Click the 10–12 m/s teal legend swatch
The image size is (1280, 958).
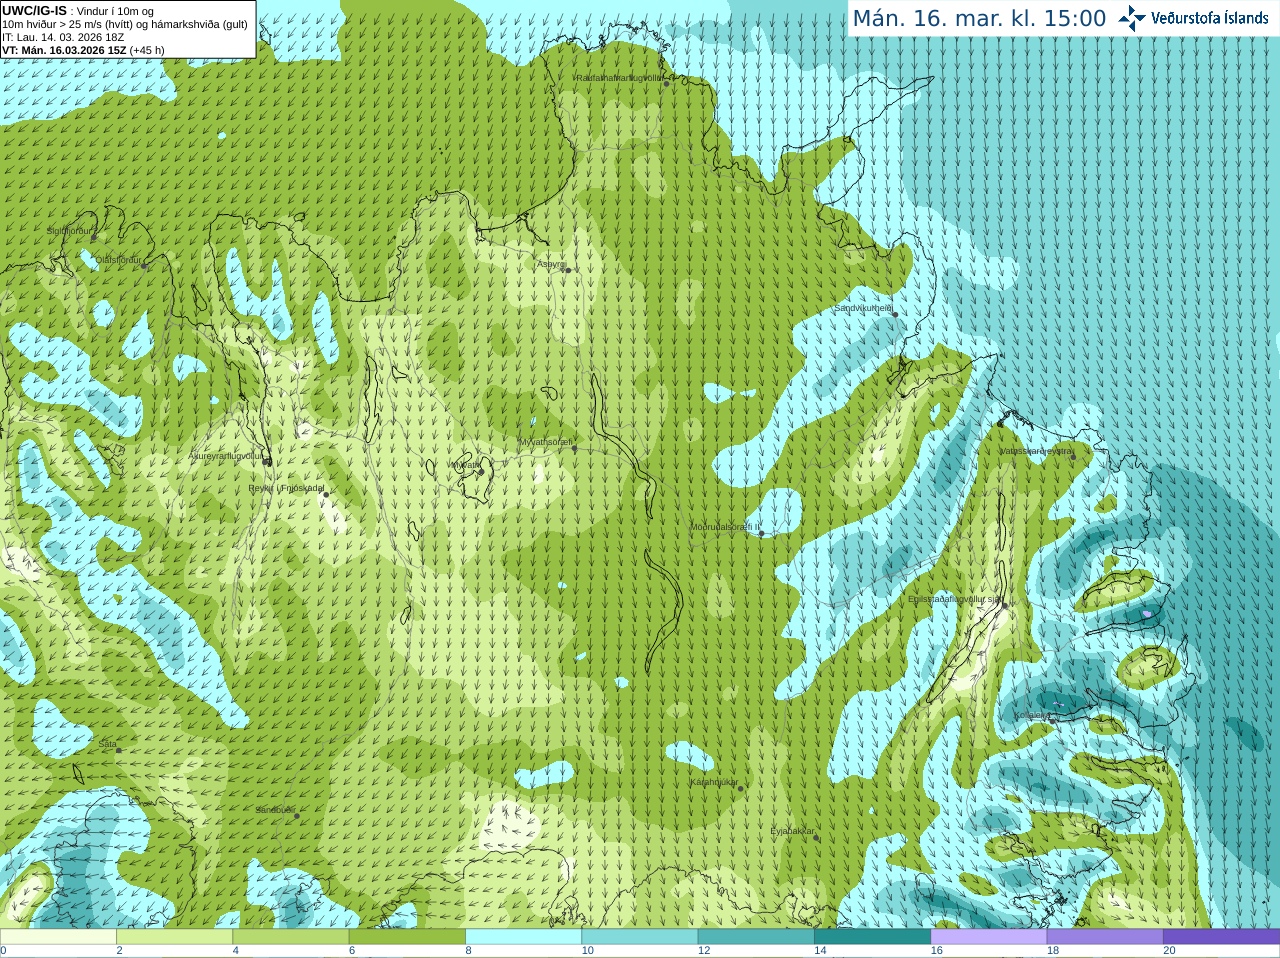coord(639,937)
